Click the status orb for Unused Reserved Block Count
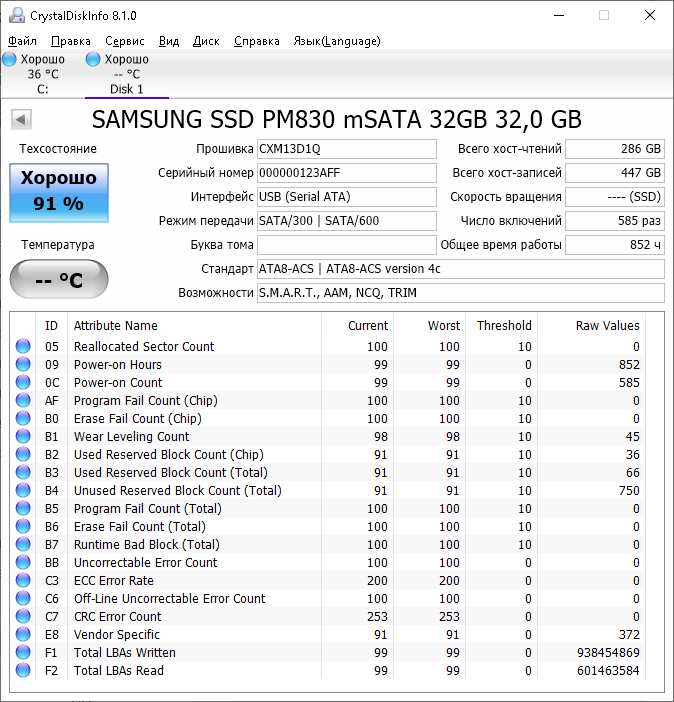Screen dimensions: 674x702 [x=23, y=490]
